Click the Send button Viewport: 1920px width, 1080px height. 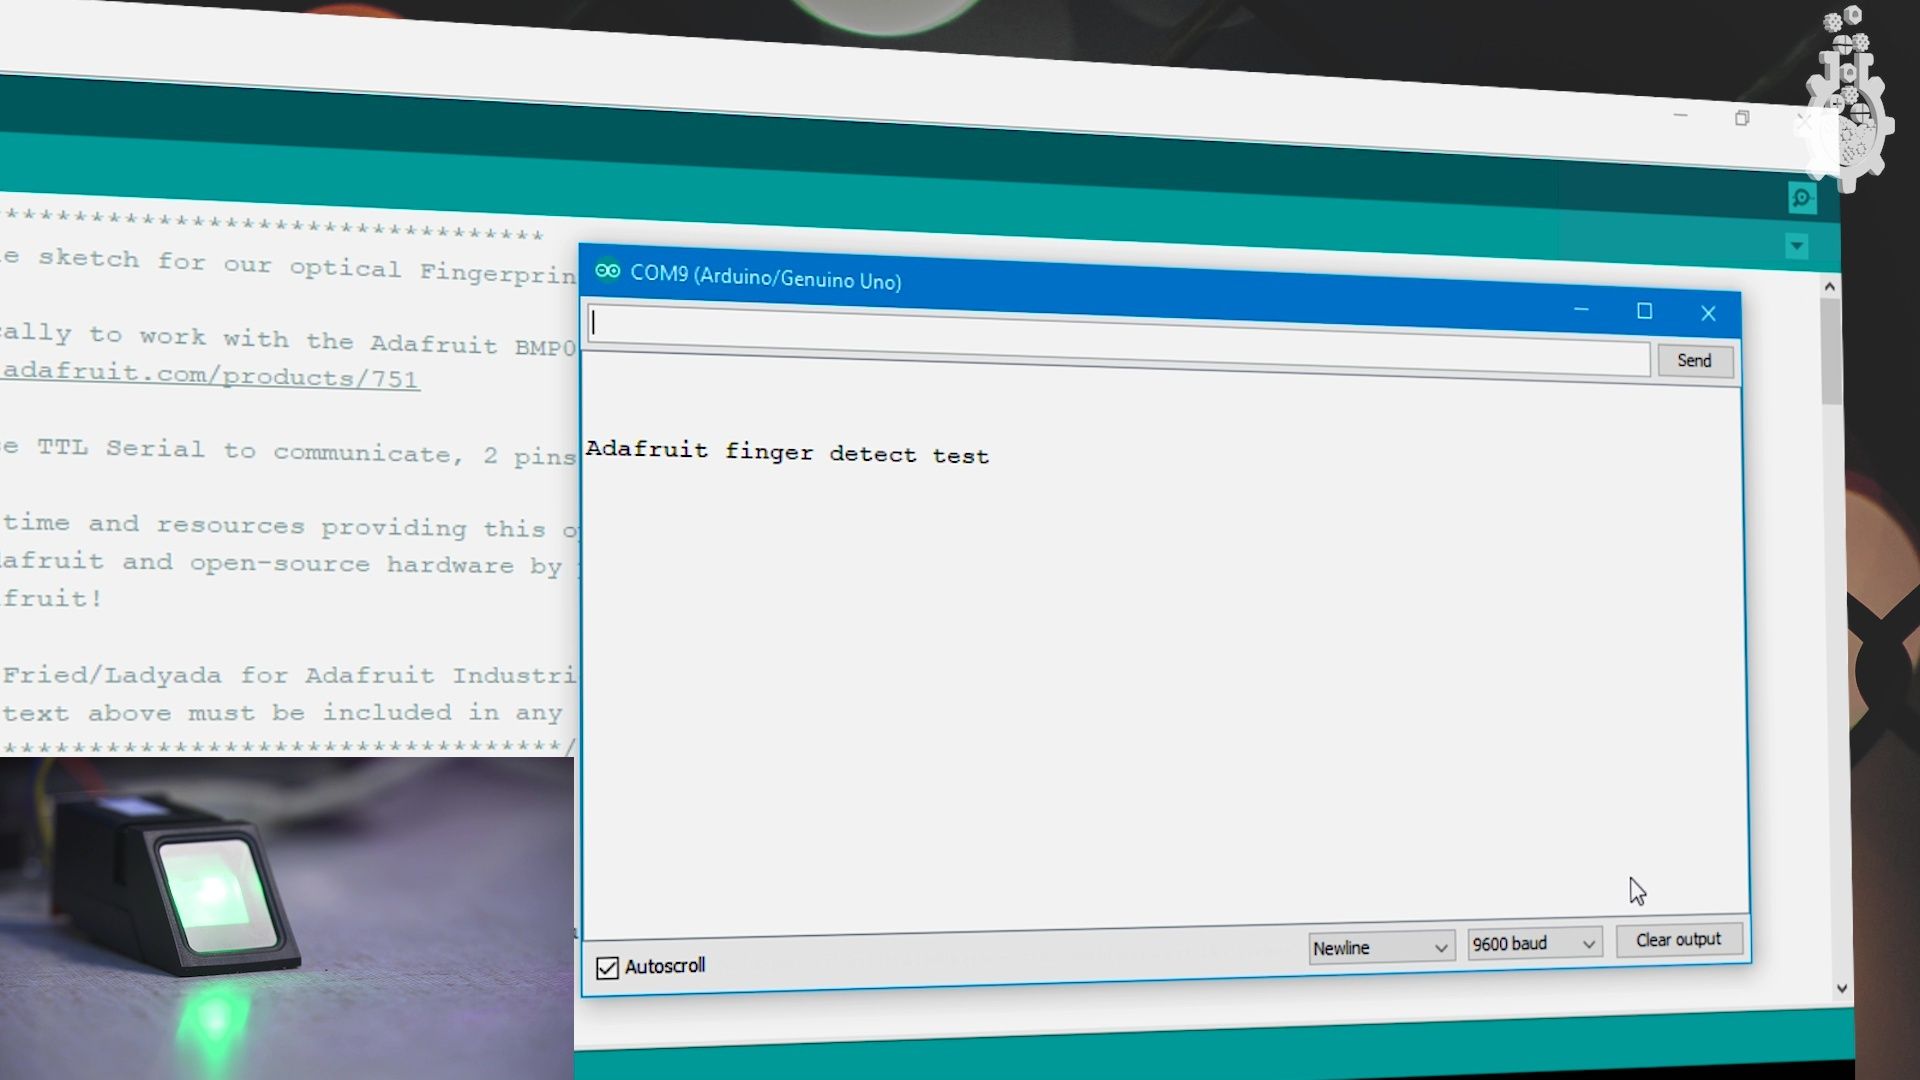(x=1694, y=361)
